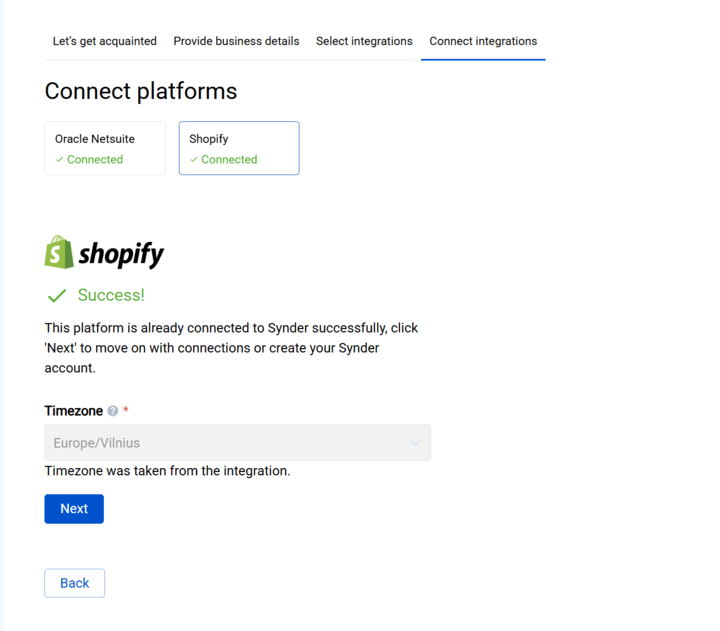Click the Oracle Netsuite Connected checkmark

[59, 159]
